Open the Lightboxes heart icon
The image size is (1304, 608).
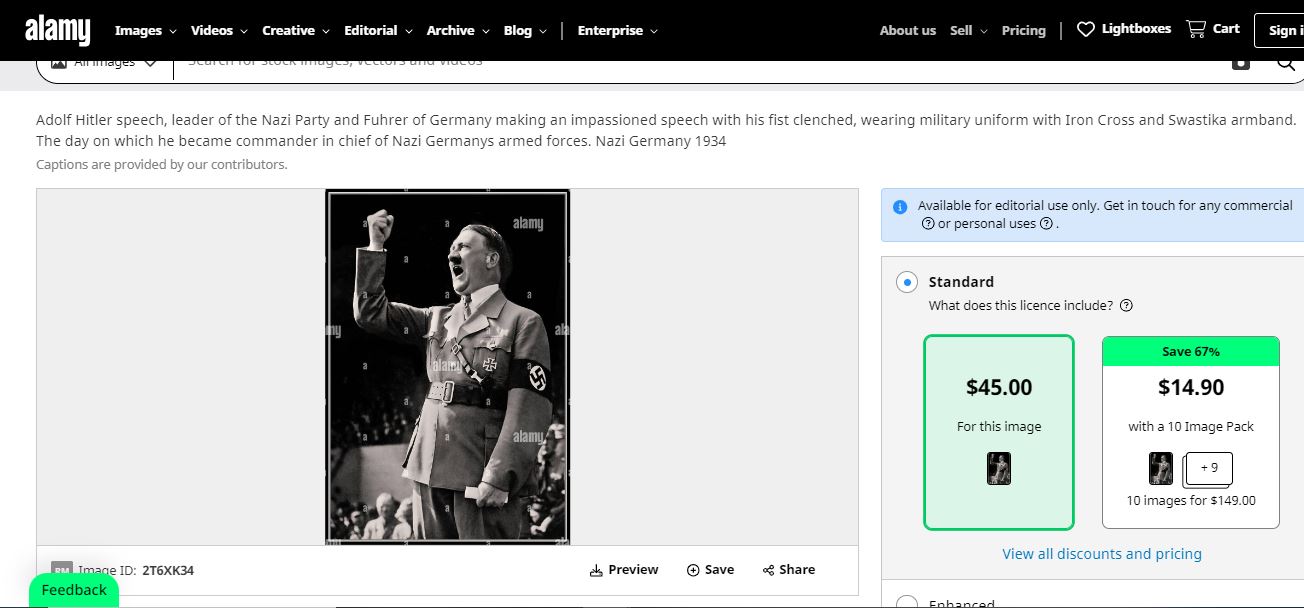1086,30
